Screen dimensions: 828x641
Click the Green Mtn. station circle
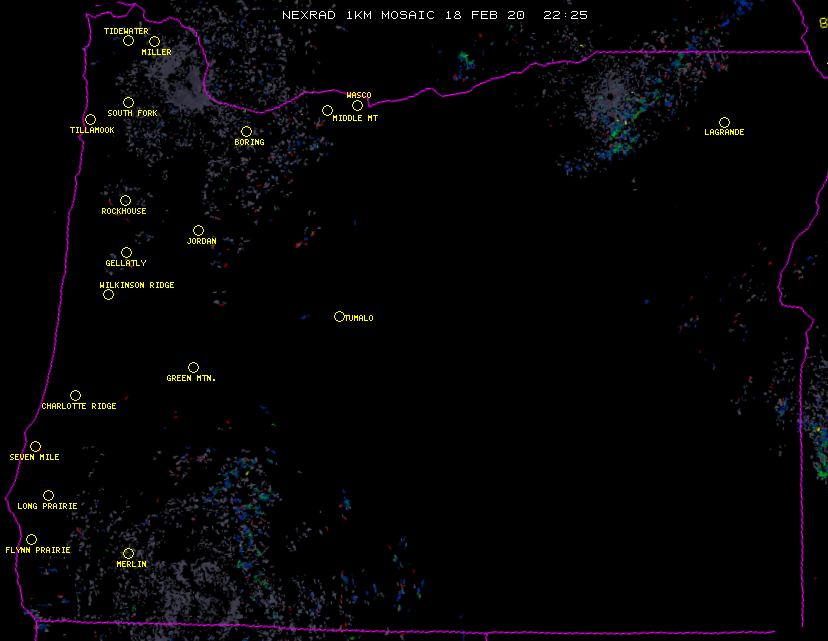point(193,368)
